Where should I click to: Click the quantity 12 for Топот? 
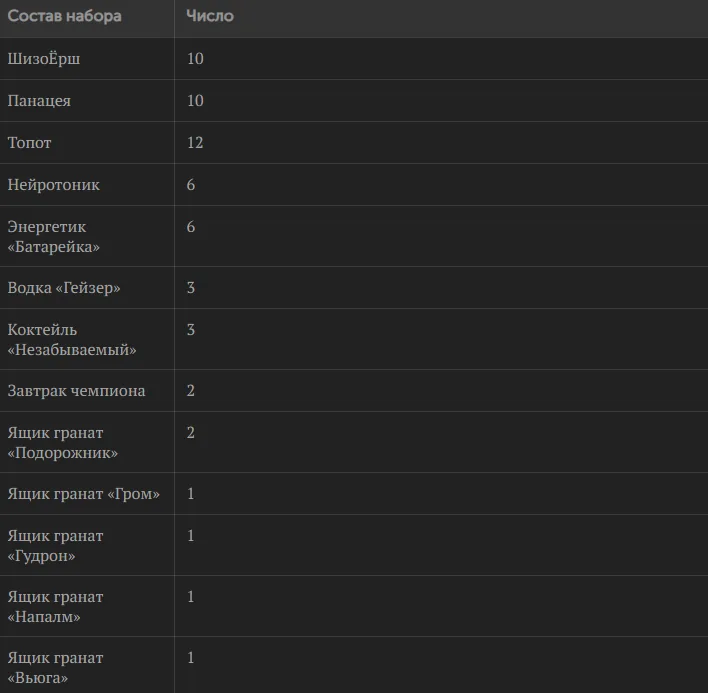tap(195, 143)
